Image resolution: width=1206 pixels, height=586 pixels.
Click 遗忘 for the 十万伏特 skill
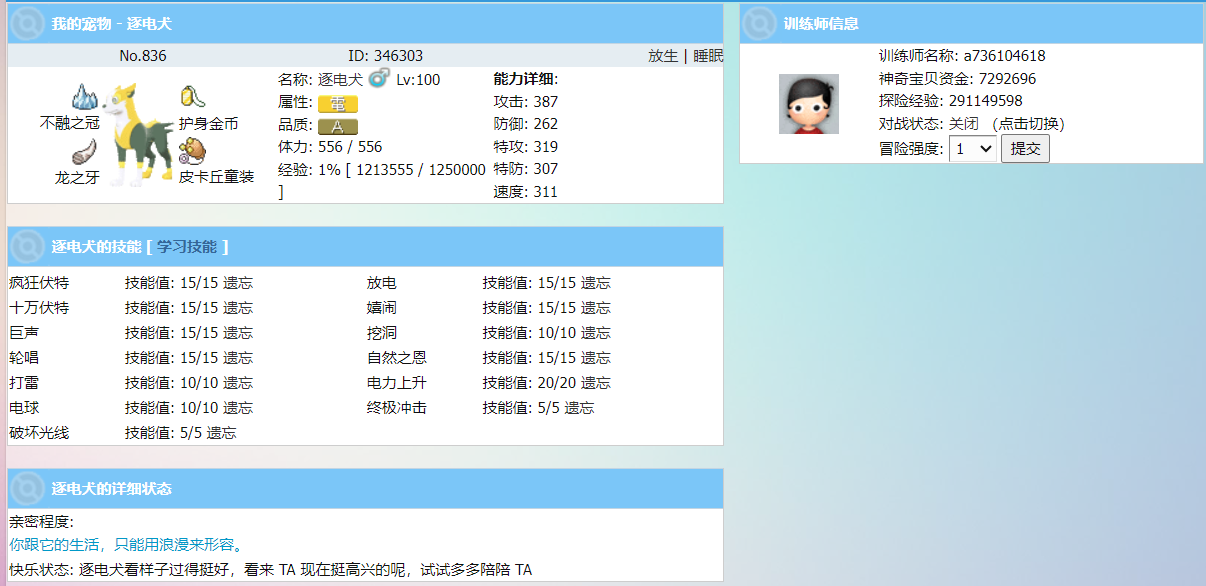click(238, 308)
